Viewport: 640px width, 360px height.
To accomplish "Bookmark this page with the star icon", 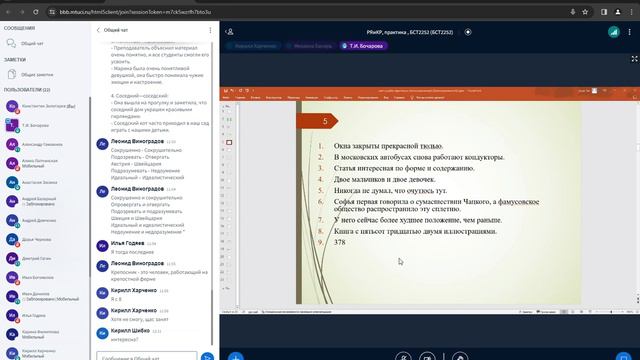I will [x=585, y=12].
